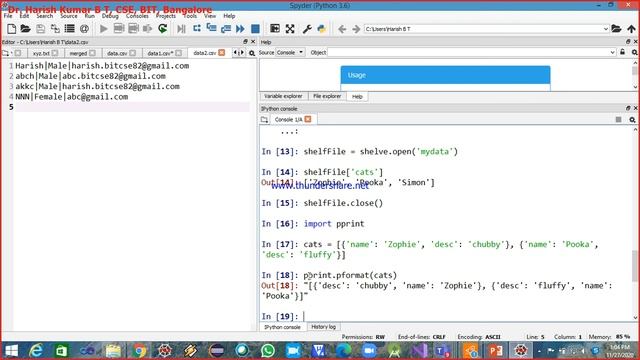Change to parent directory up arrow
The image size is (640, 360).
click(631, 29)
